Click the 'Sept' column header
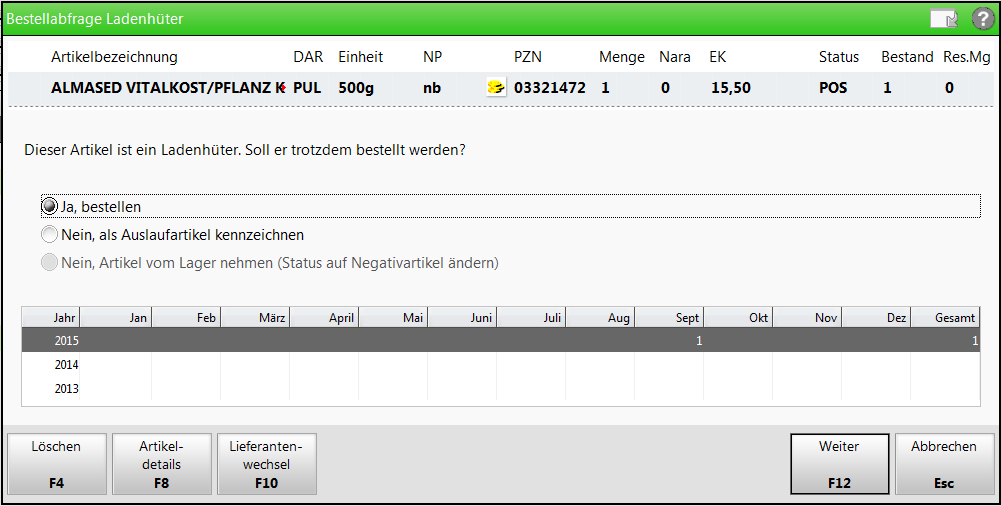This screenshot has width=1001, height=506. pos(669,317)
